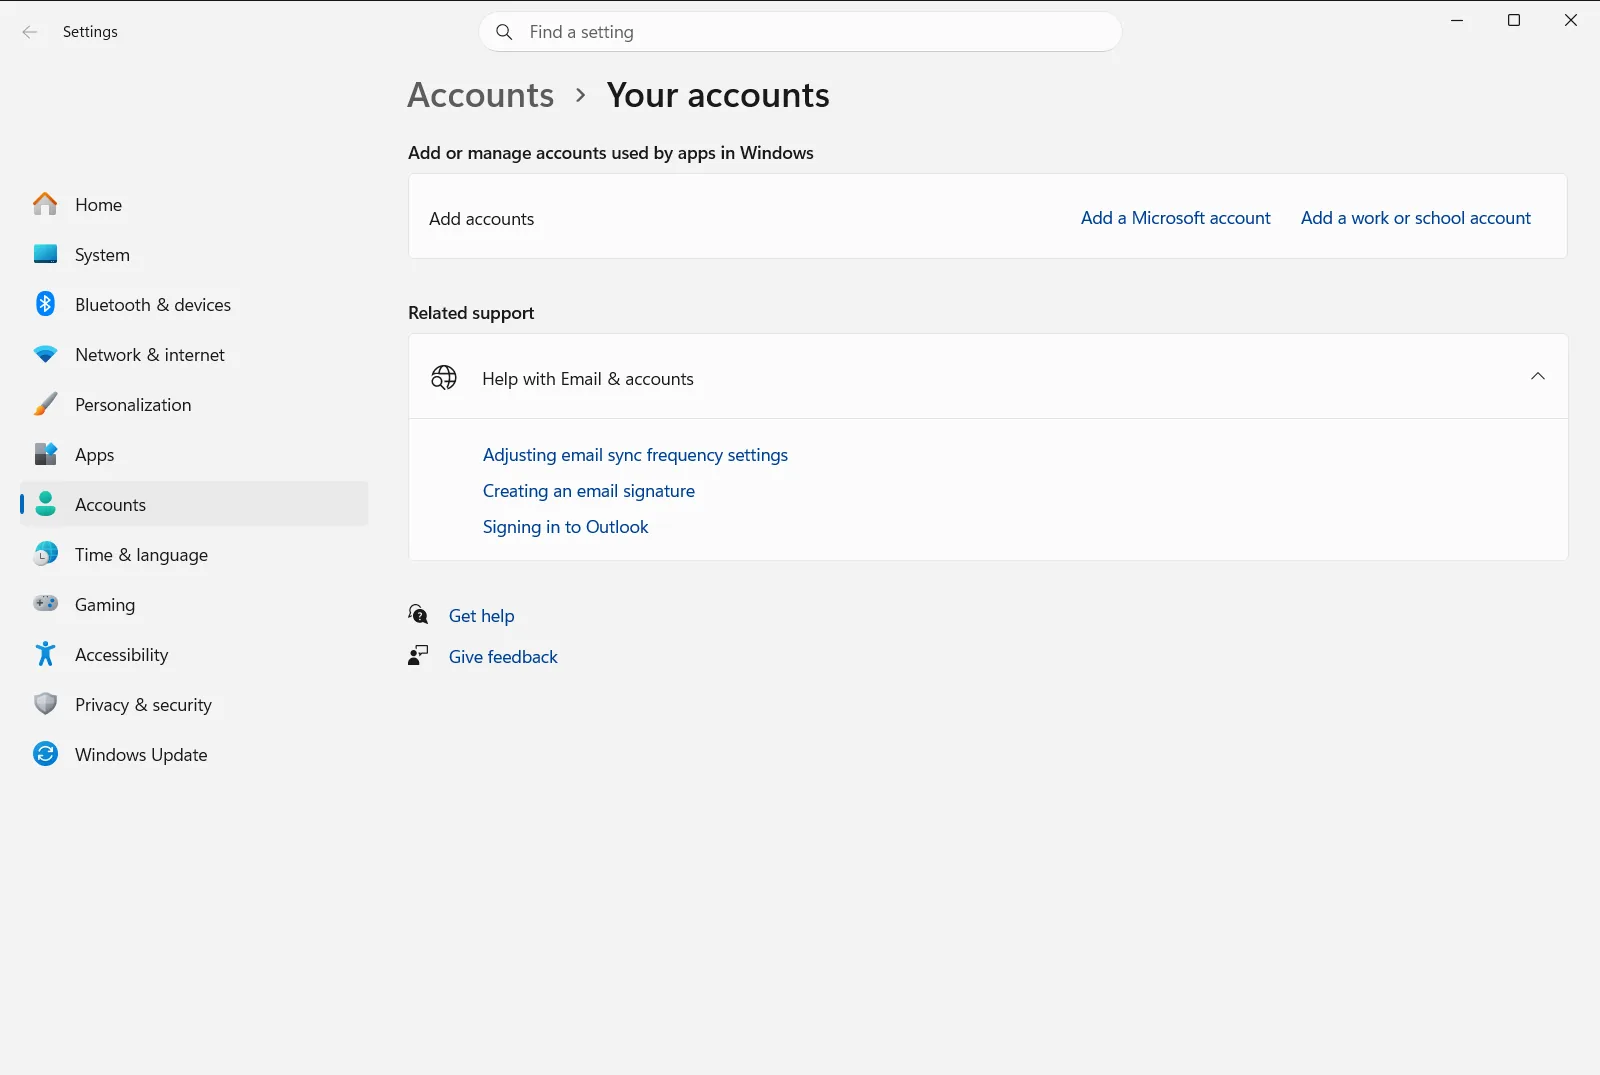Click the Get help link
1600x1075 pixels.
pyautogui.click(x=481, y=616)
